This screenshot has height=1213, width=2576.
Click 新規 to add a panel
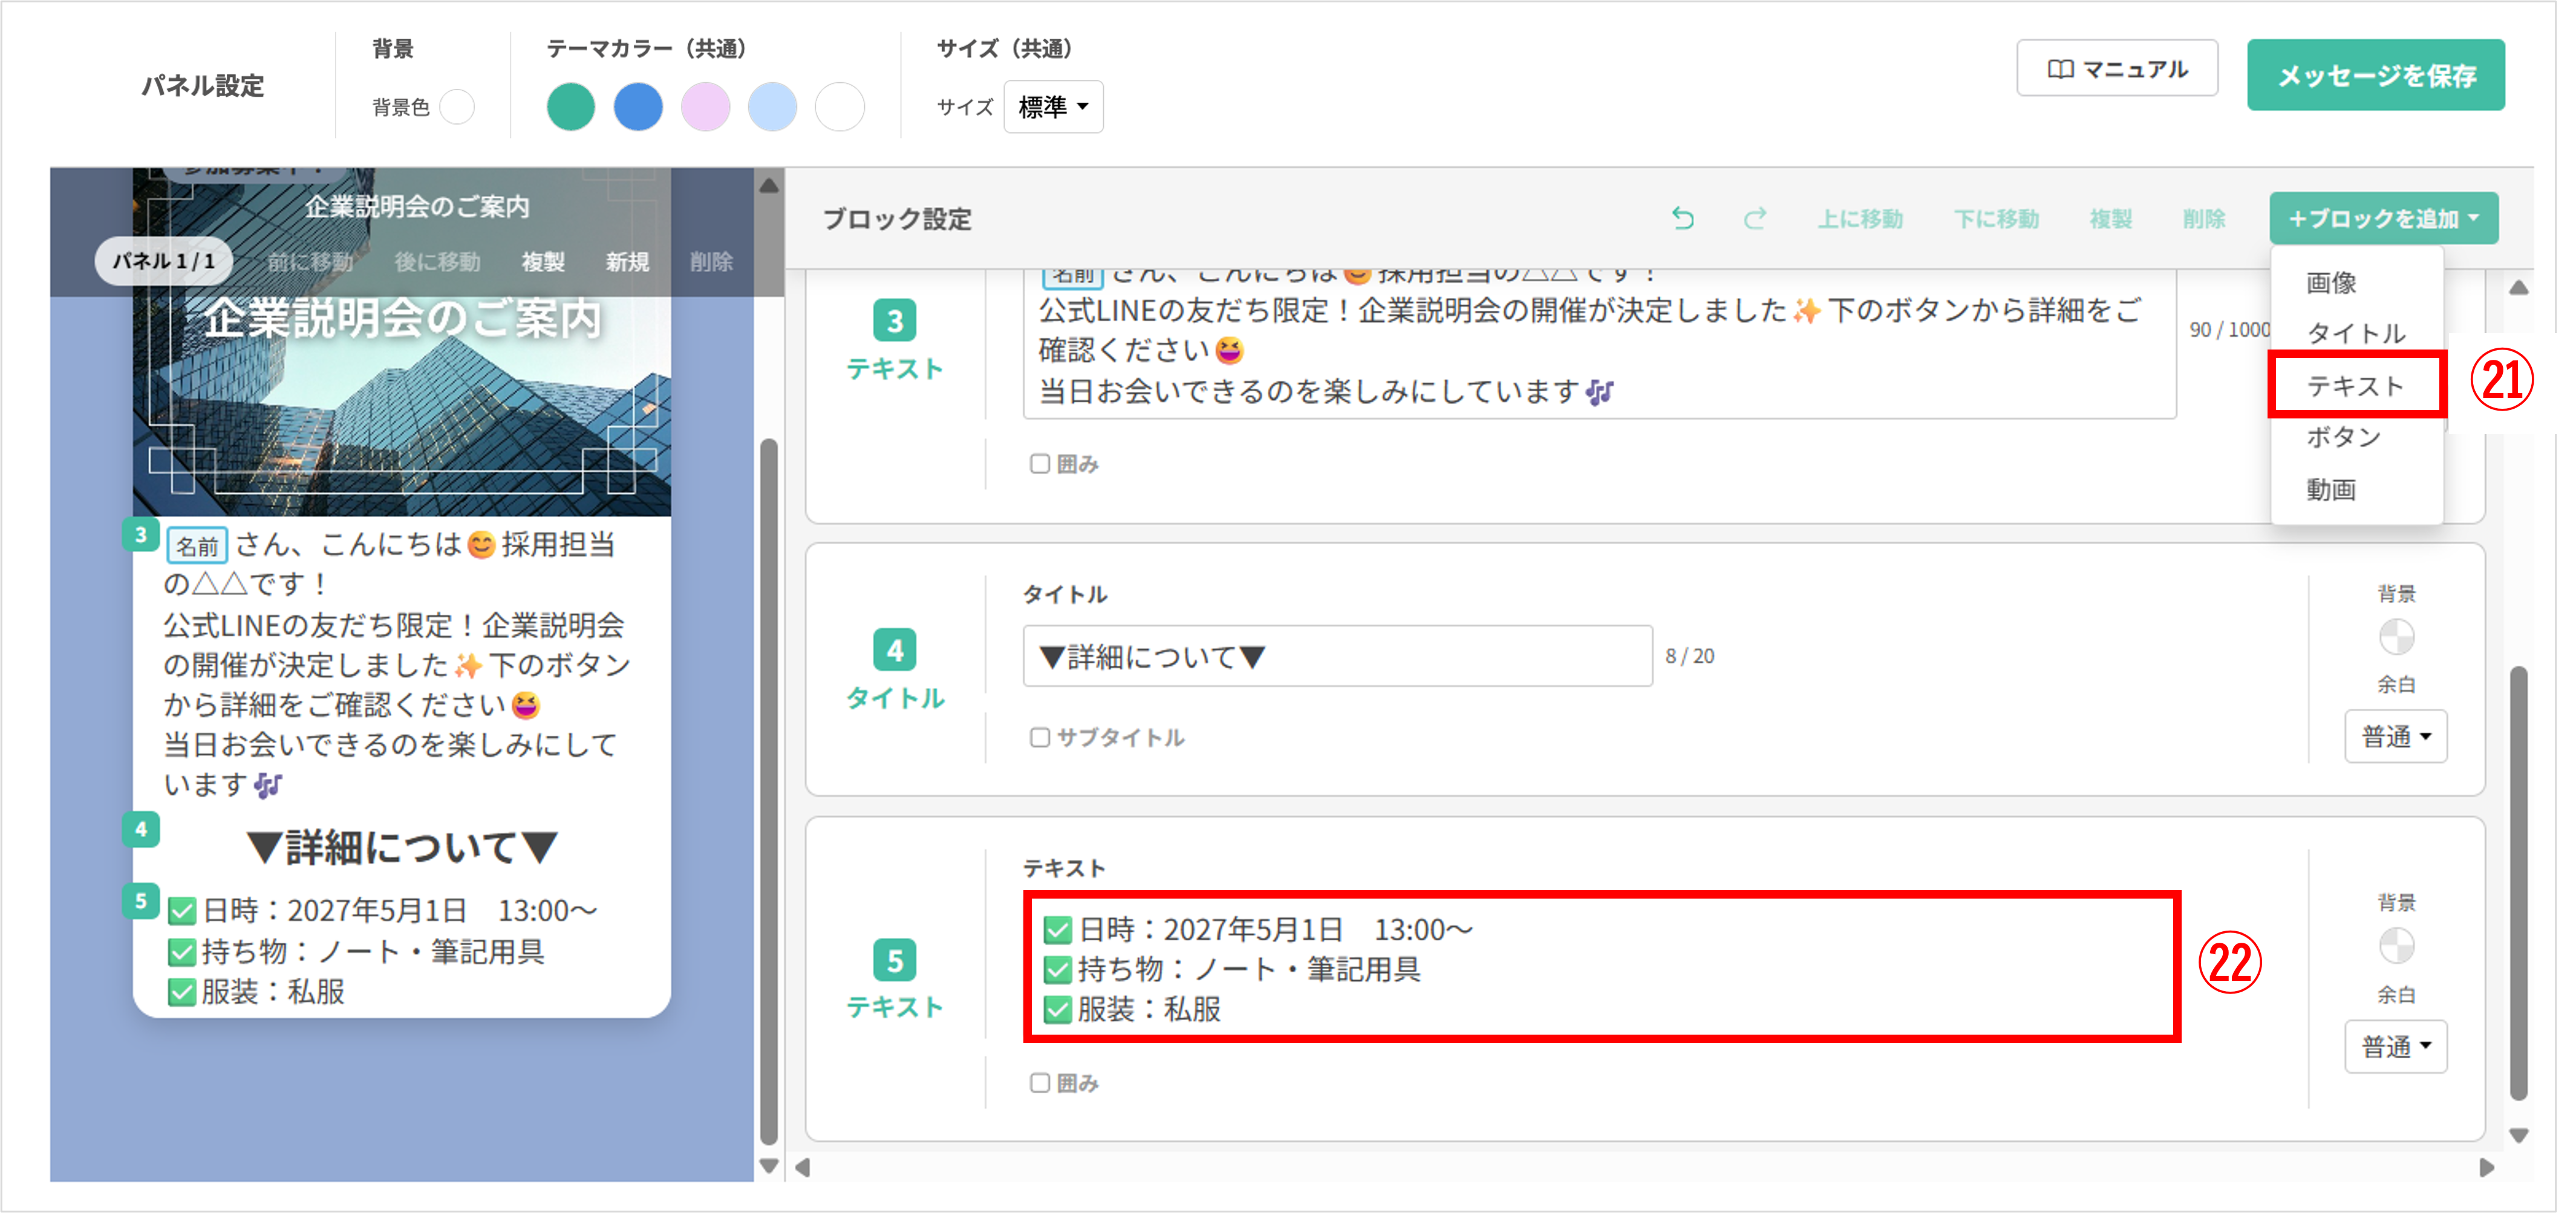coord(627,262)
